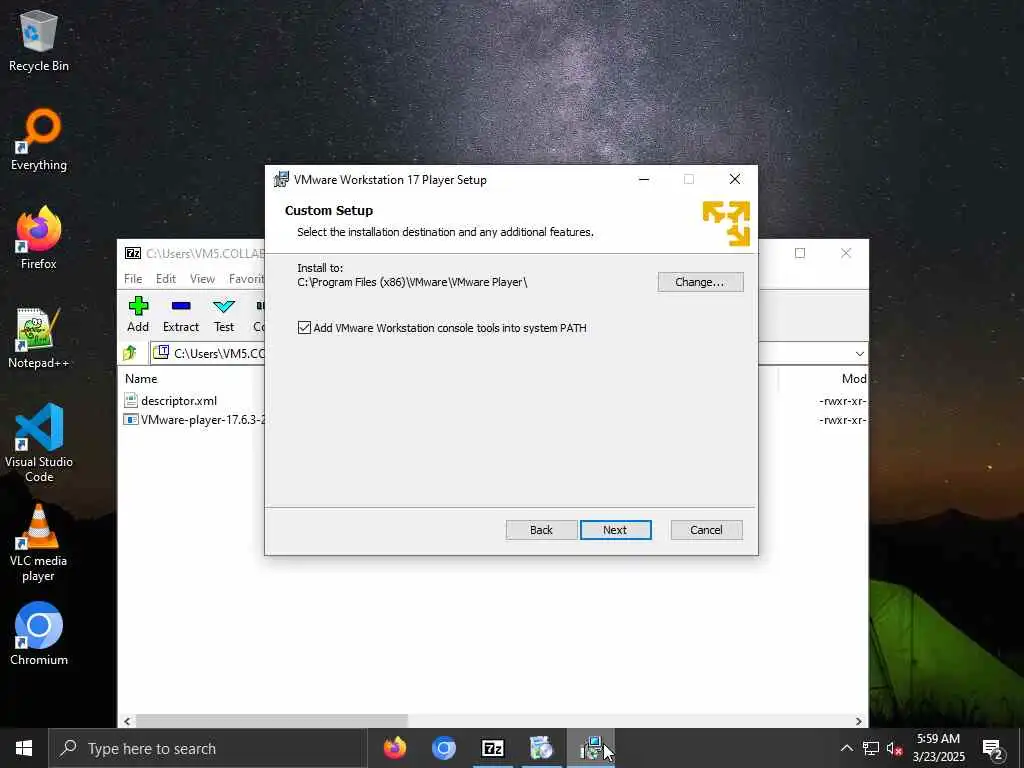This screenshot has width=1024, height=768.
Task: Uncheck Add VMware console tools into PATH
Action: tap(304, 328)
